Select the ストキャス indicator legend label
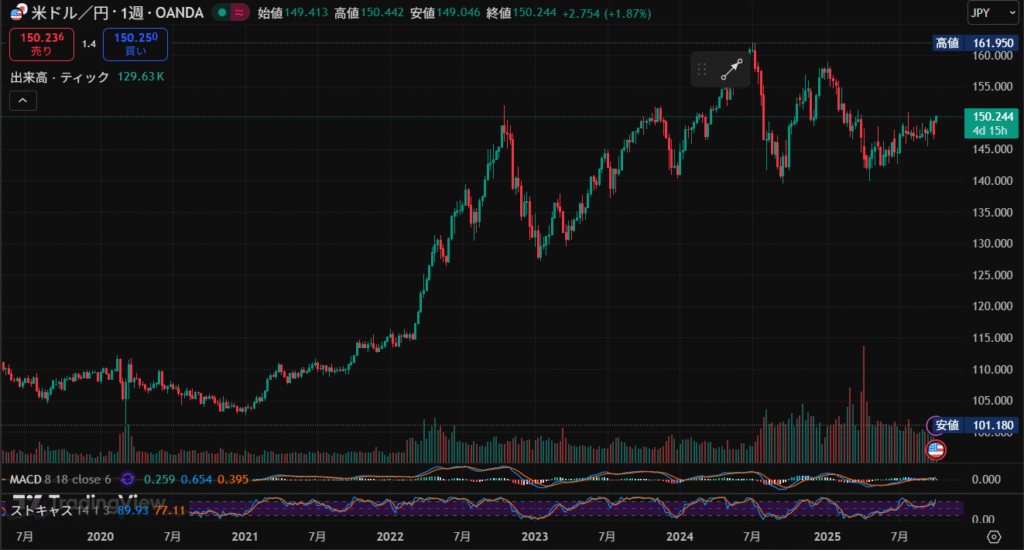Viewport: 1024px width, 550px height. click(x=40, y=511)
